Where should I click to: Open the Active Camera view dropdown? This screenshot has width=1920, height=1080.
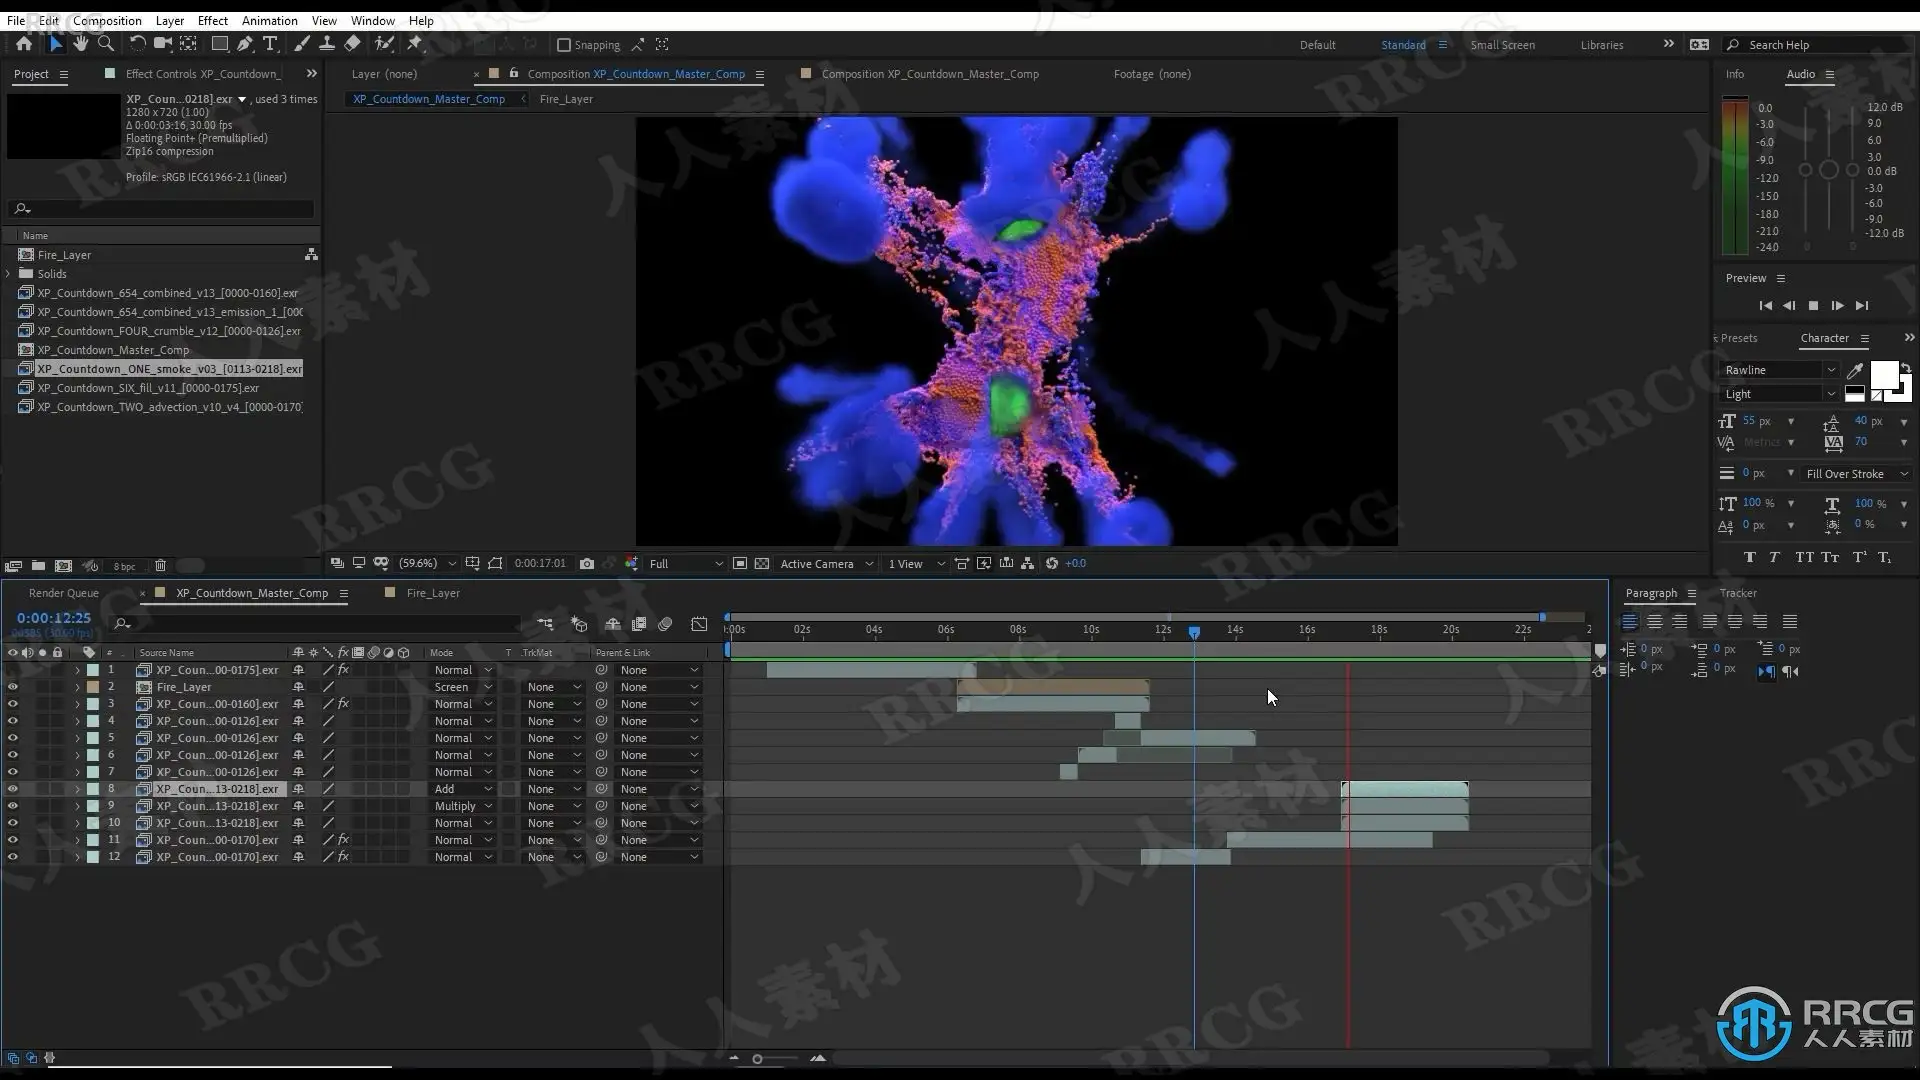pyautogui.click(x=826, y=564)
